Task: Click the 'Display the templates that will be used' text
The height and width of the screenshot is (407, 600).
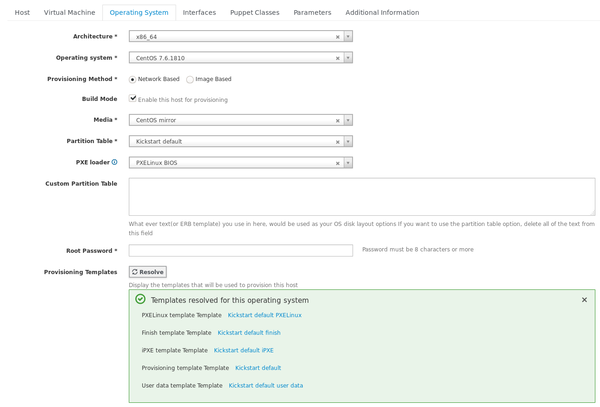Action: [x=213, y=285]
